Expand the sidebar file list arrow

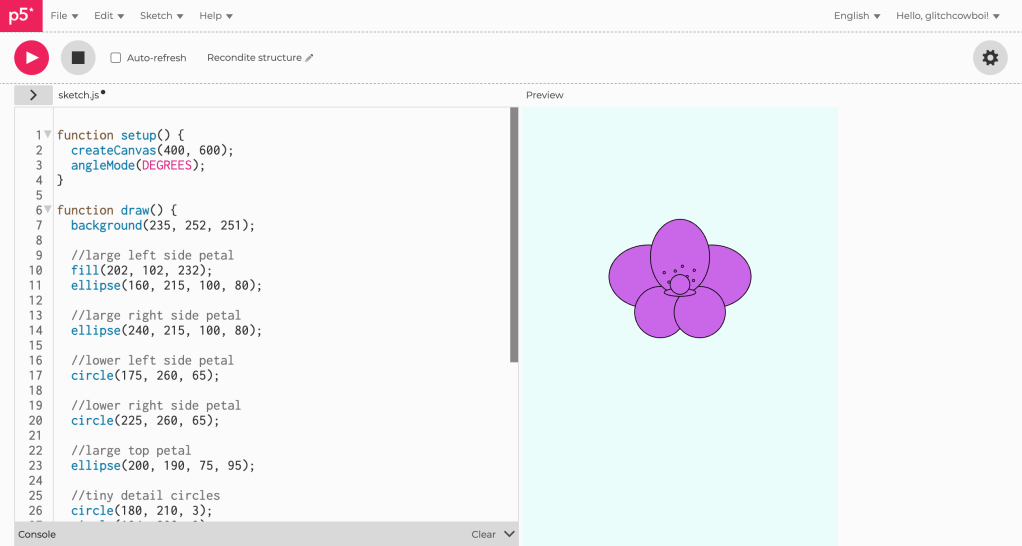click(33, 95)
